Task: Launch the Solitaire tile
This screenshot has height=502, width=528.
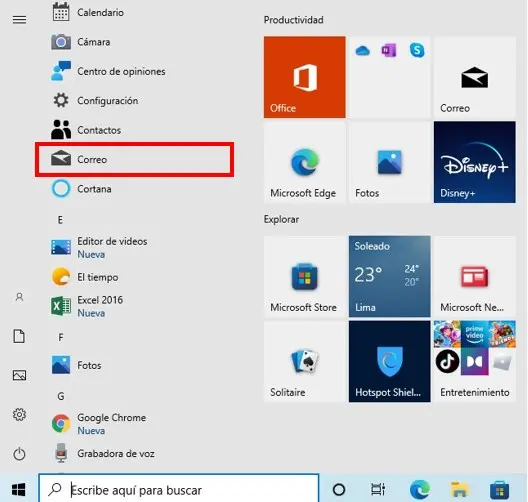Action: click(x=304, y=361)
